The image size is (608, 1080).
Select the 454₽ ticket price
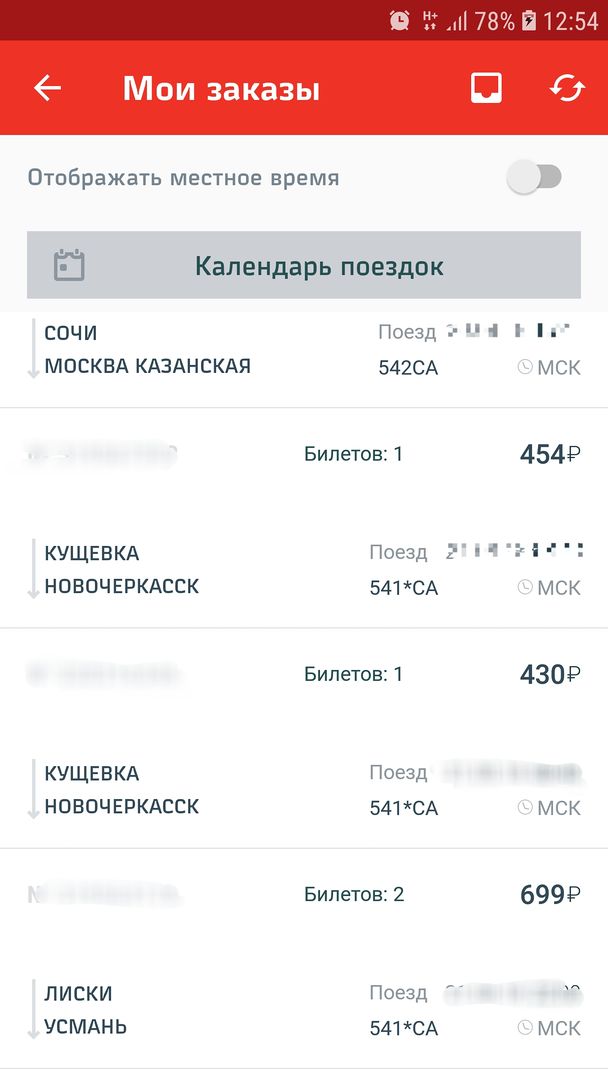click(x=549, y=455)
